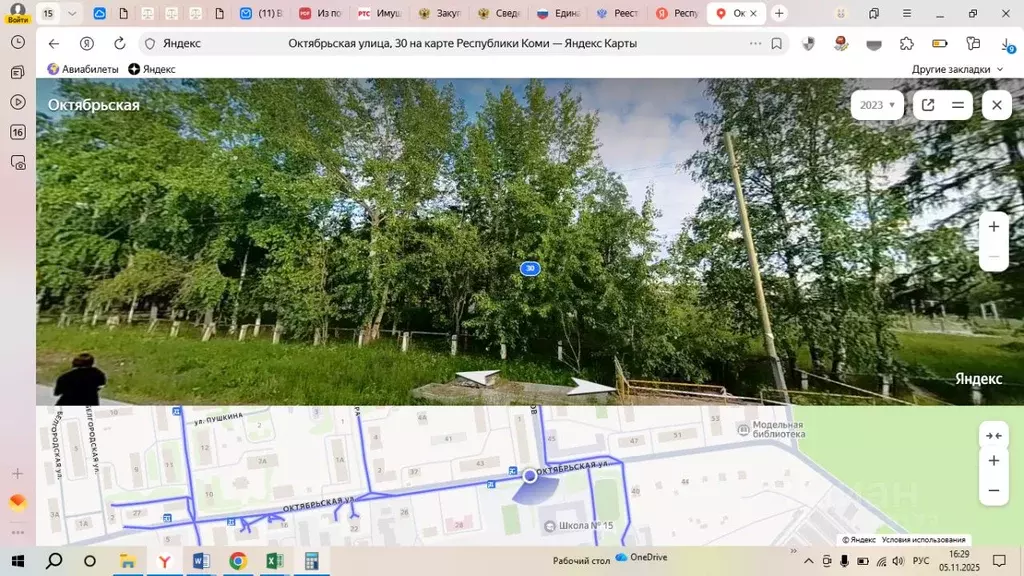
Task: Click house number 30 marker in panorama
Action: (530, 268)
